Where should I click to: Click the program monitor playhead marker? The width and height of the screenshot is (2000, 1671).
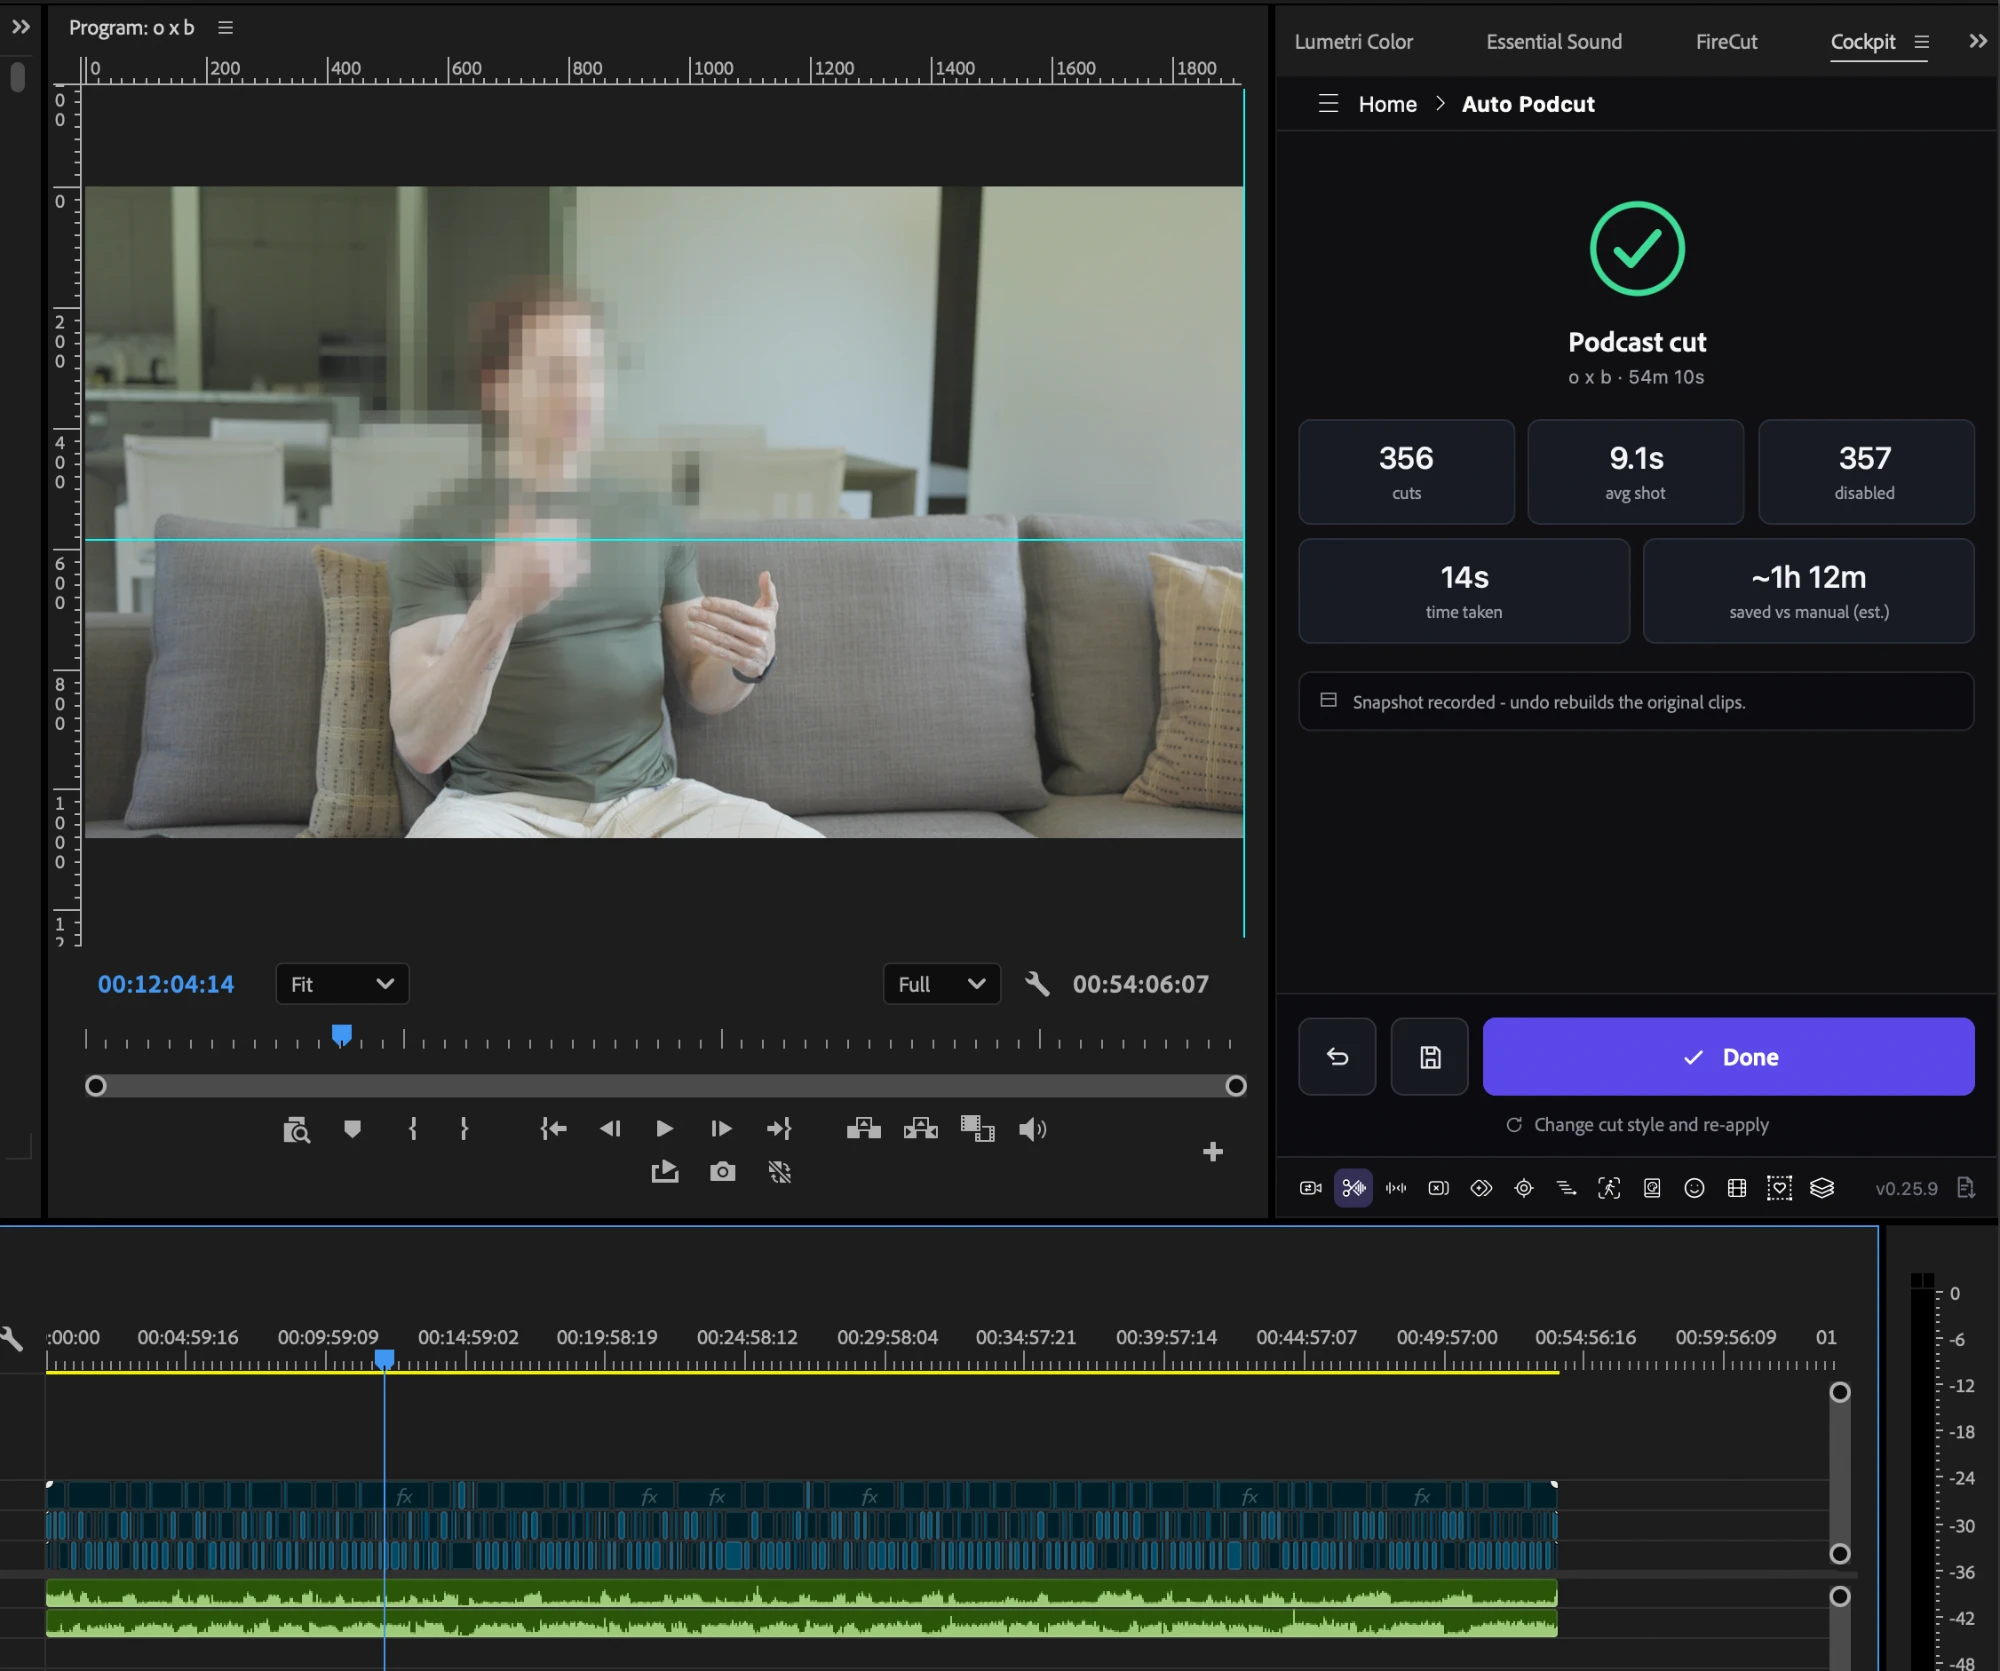342,1034
